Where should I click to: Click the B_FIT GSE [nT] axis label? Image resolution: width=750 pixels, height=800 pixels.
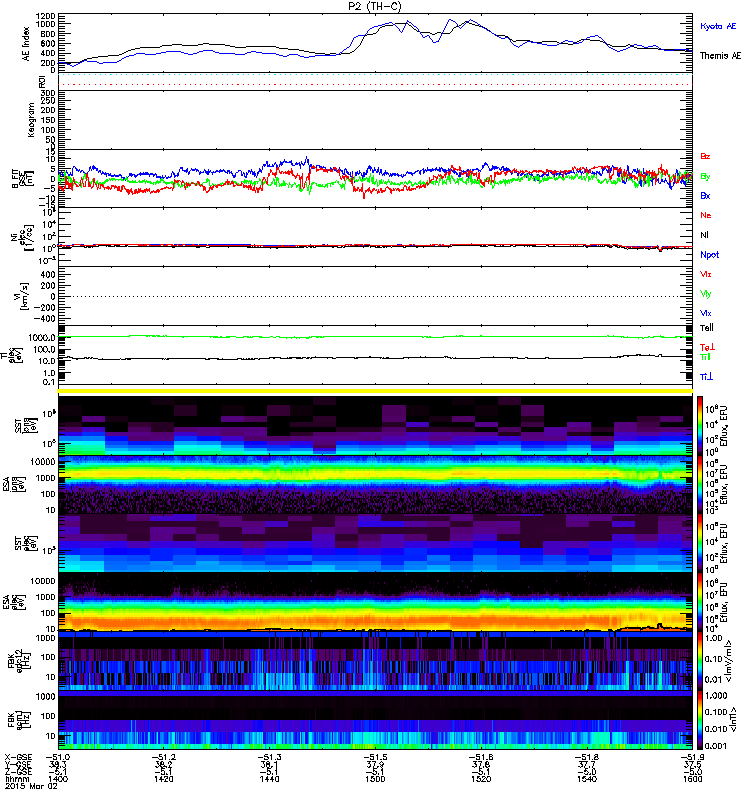pos(22,179)
